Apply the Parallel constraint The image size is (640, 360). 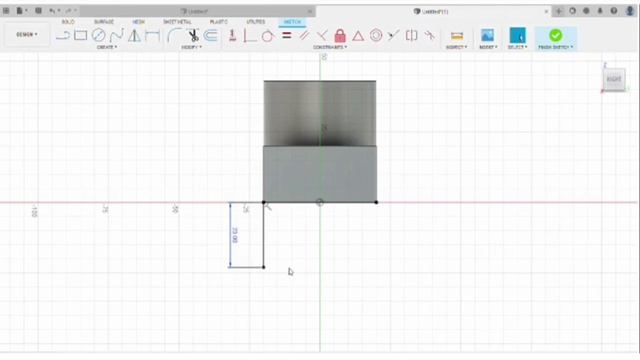click(304, 36)
